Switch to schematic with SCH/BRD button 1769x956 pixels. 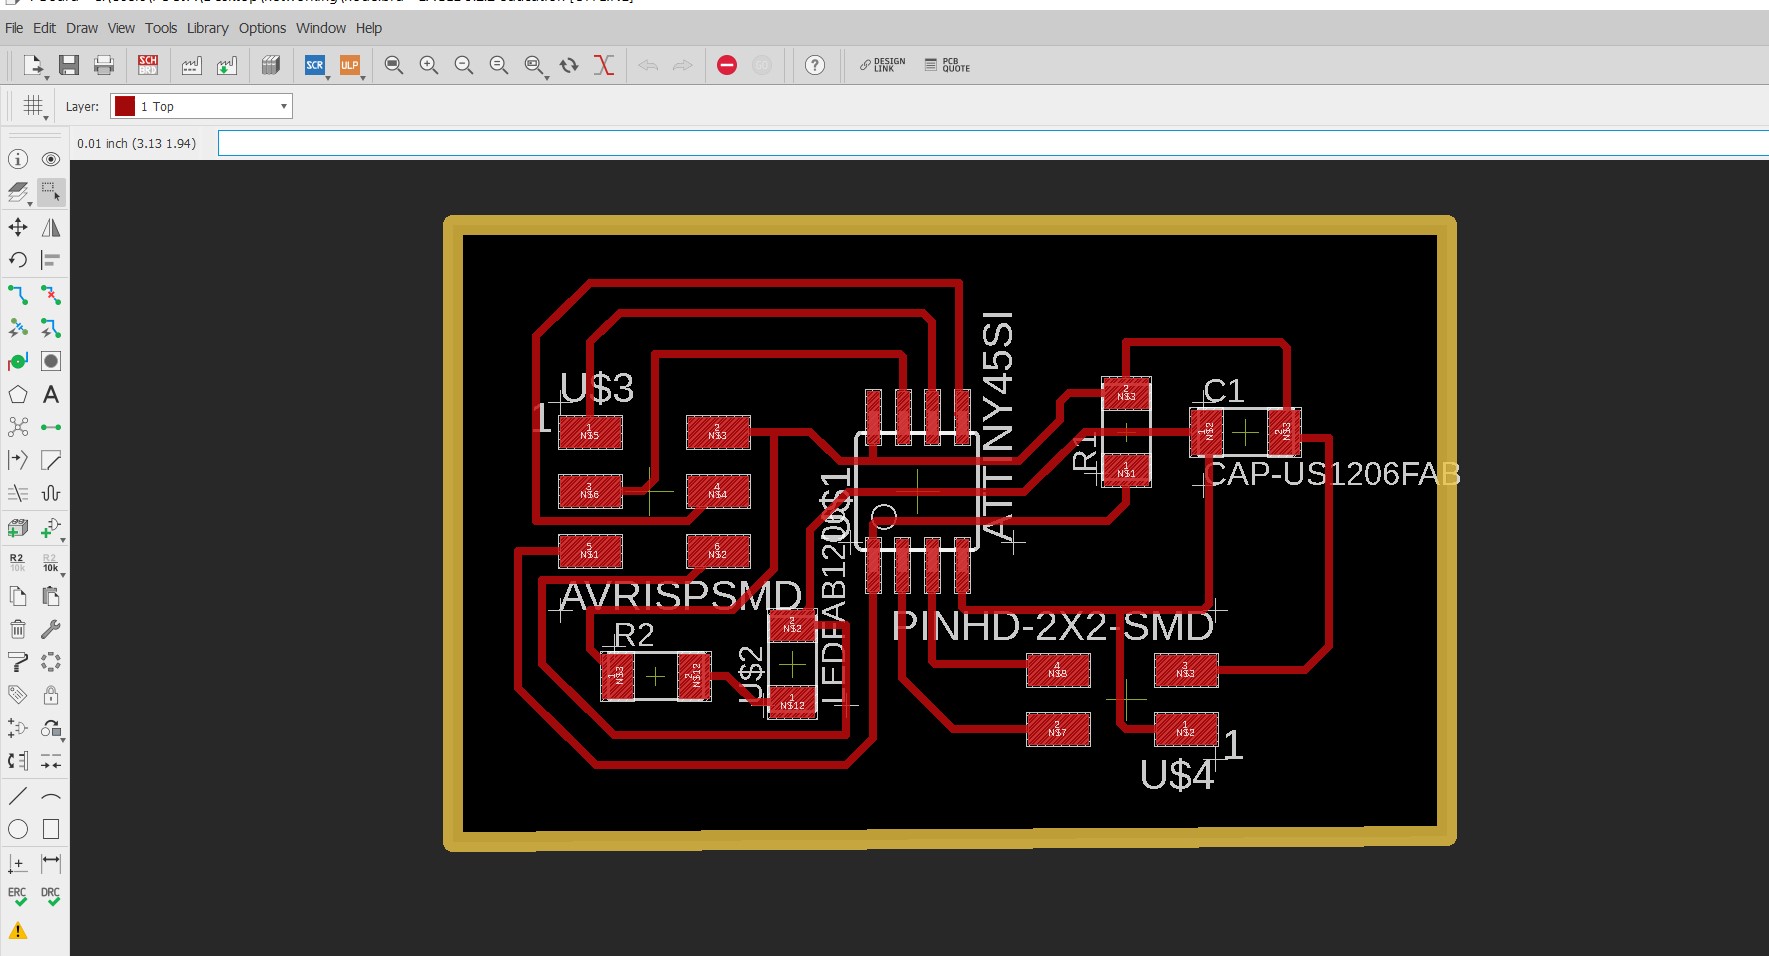(x=148, y=65)
